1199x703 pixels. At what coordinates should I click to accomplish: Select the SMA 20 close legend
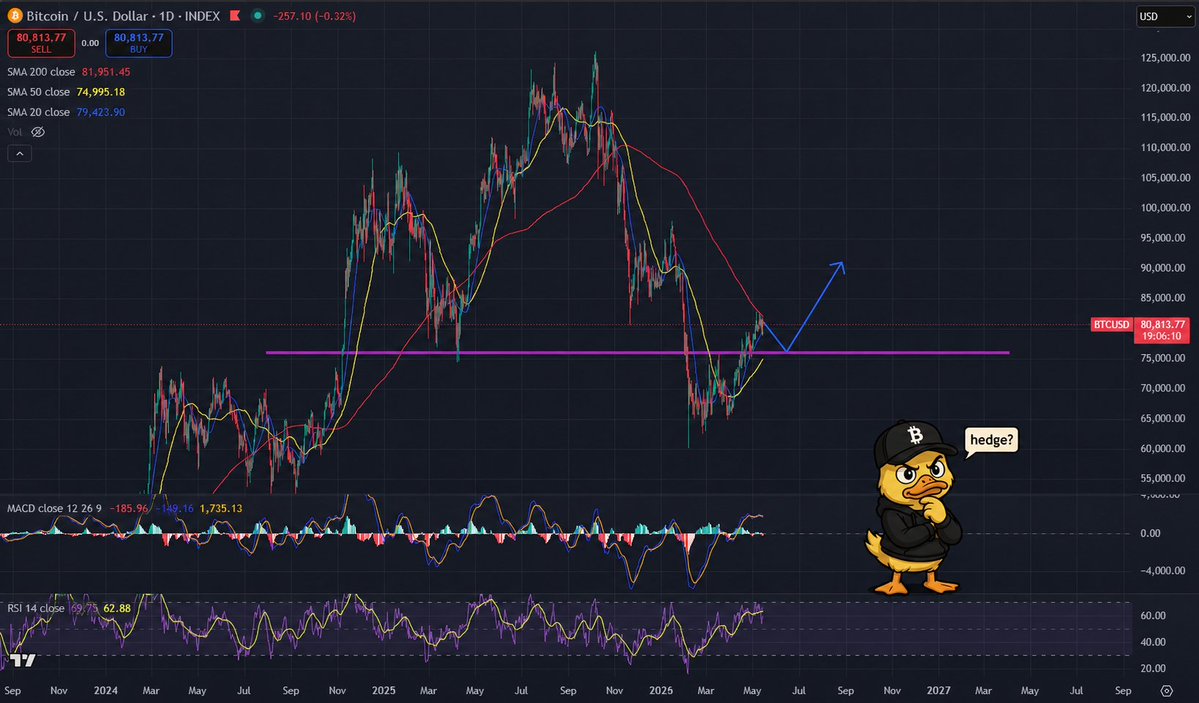(x=38, y=112)
